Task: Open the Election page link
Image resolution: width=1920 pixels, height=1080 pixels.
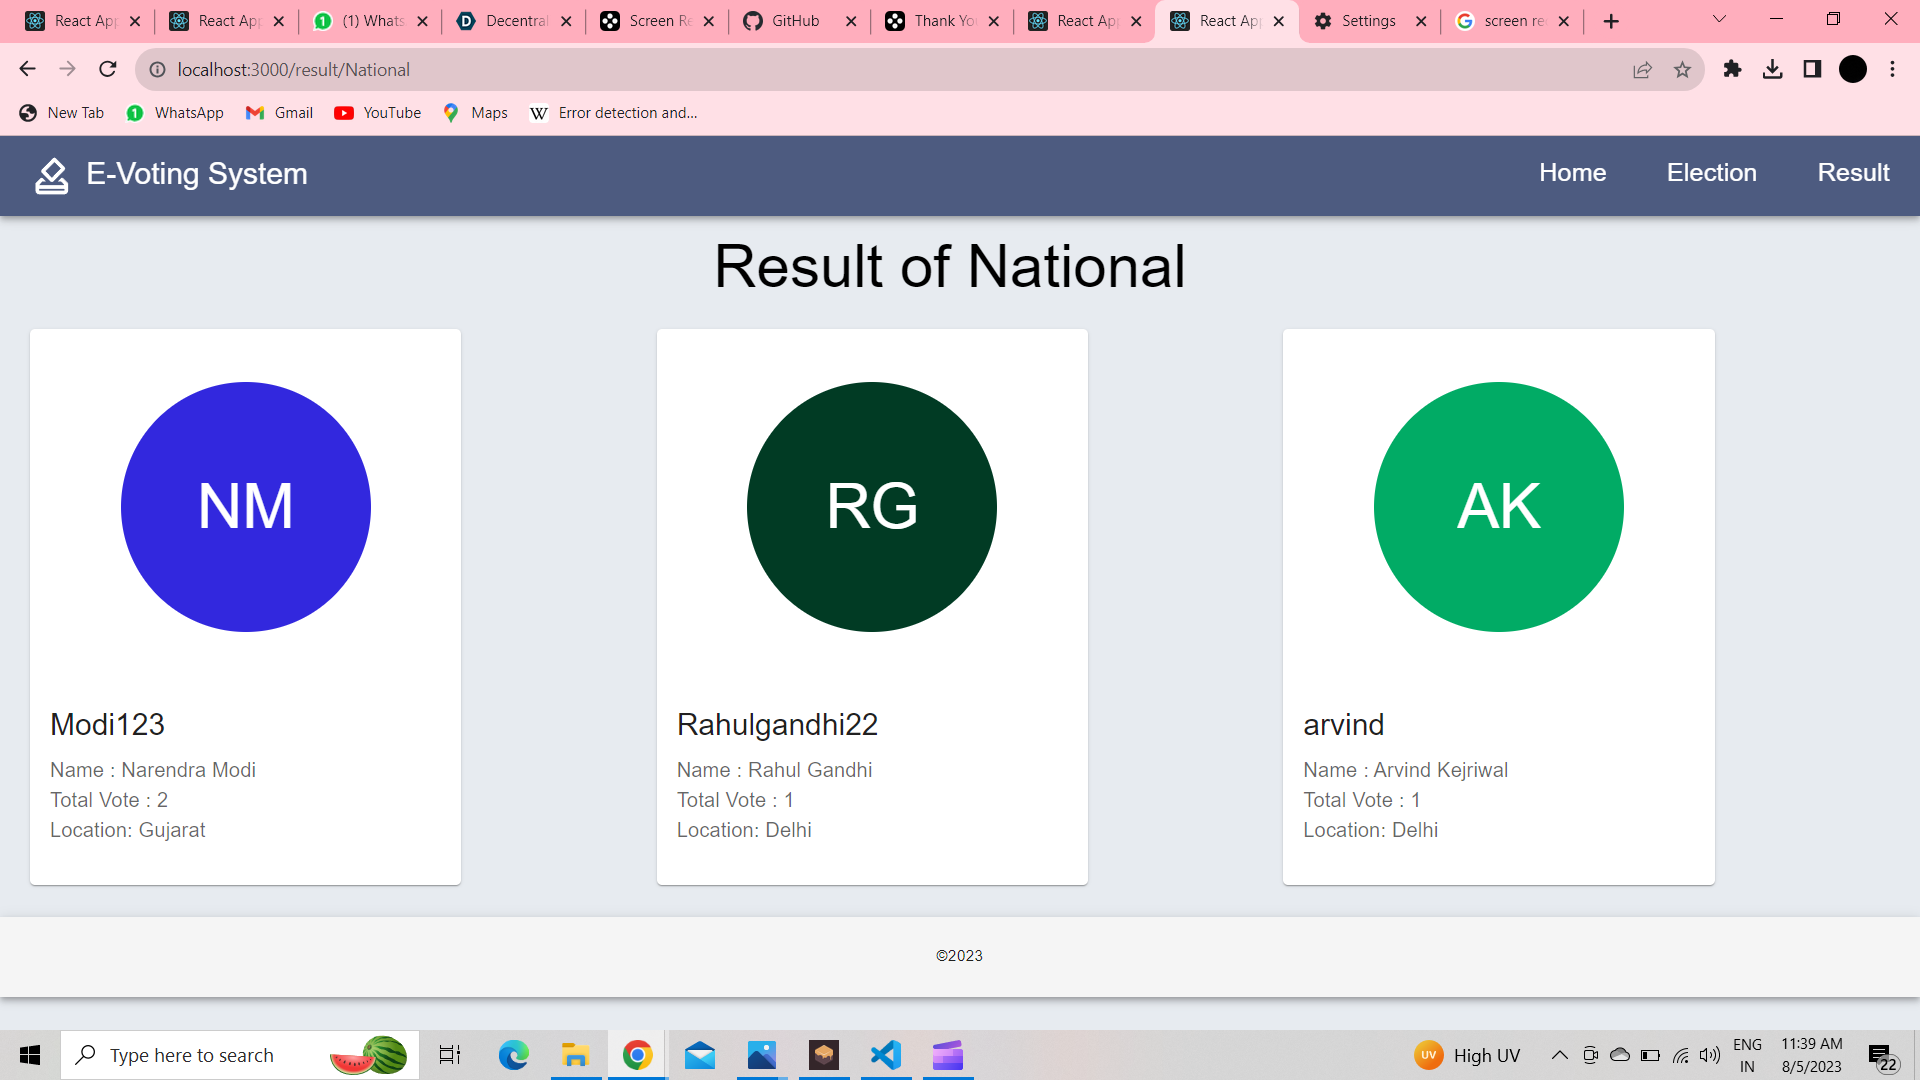Action: 1711,173
